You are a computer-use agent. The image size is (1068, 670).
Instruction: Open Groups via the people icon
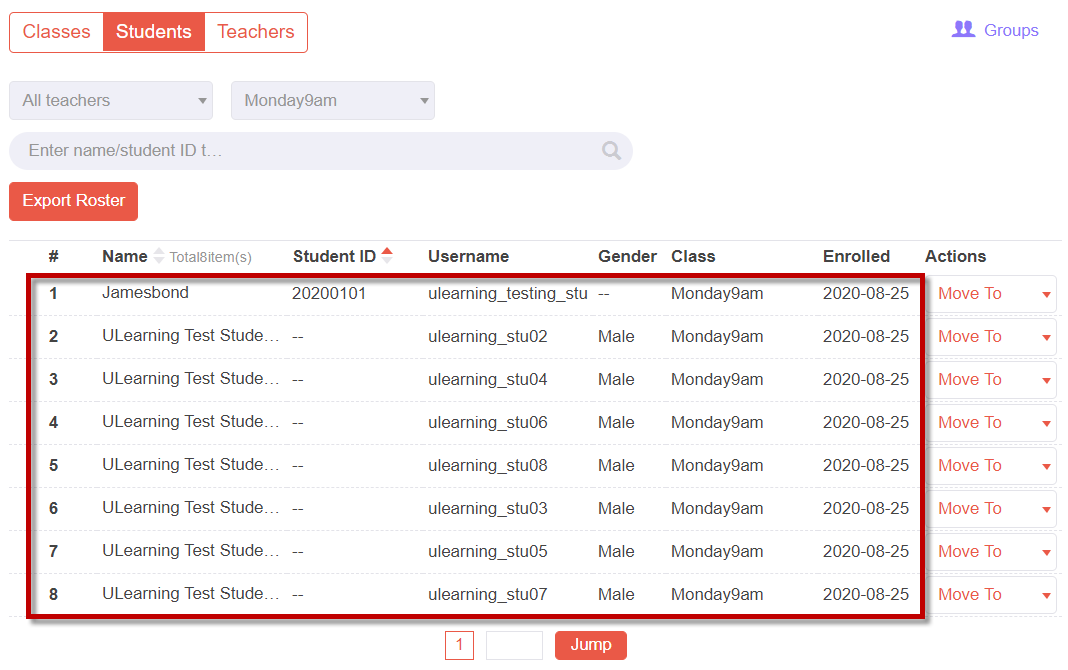click(963, 29)
